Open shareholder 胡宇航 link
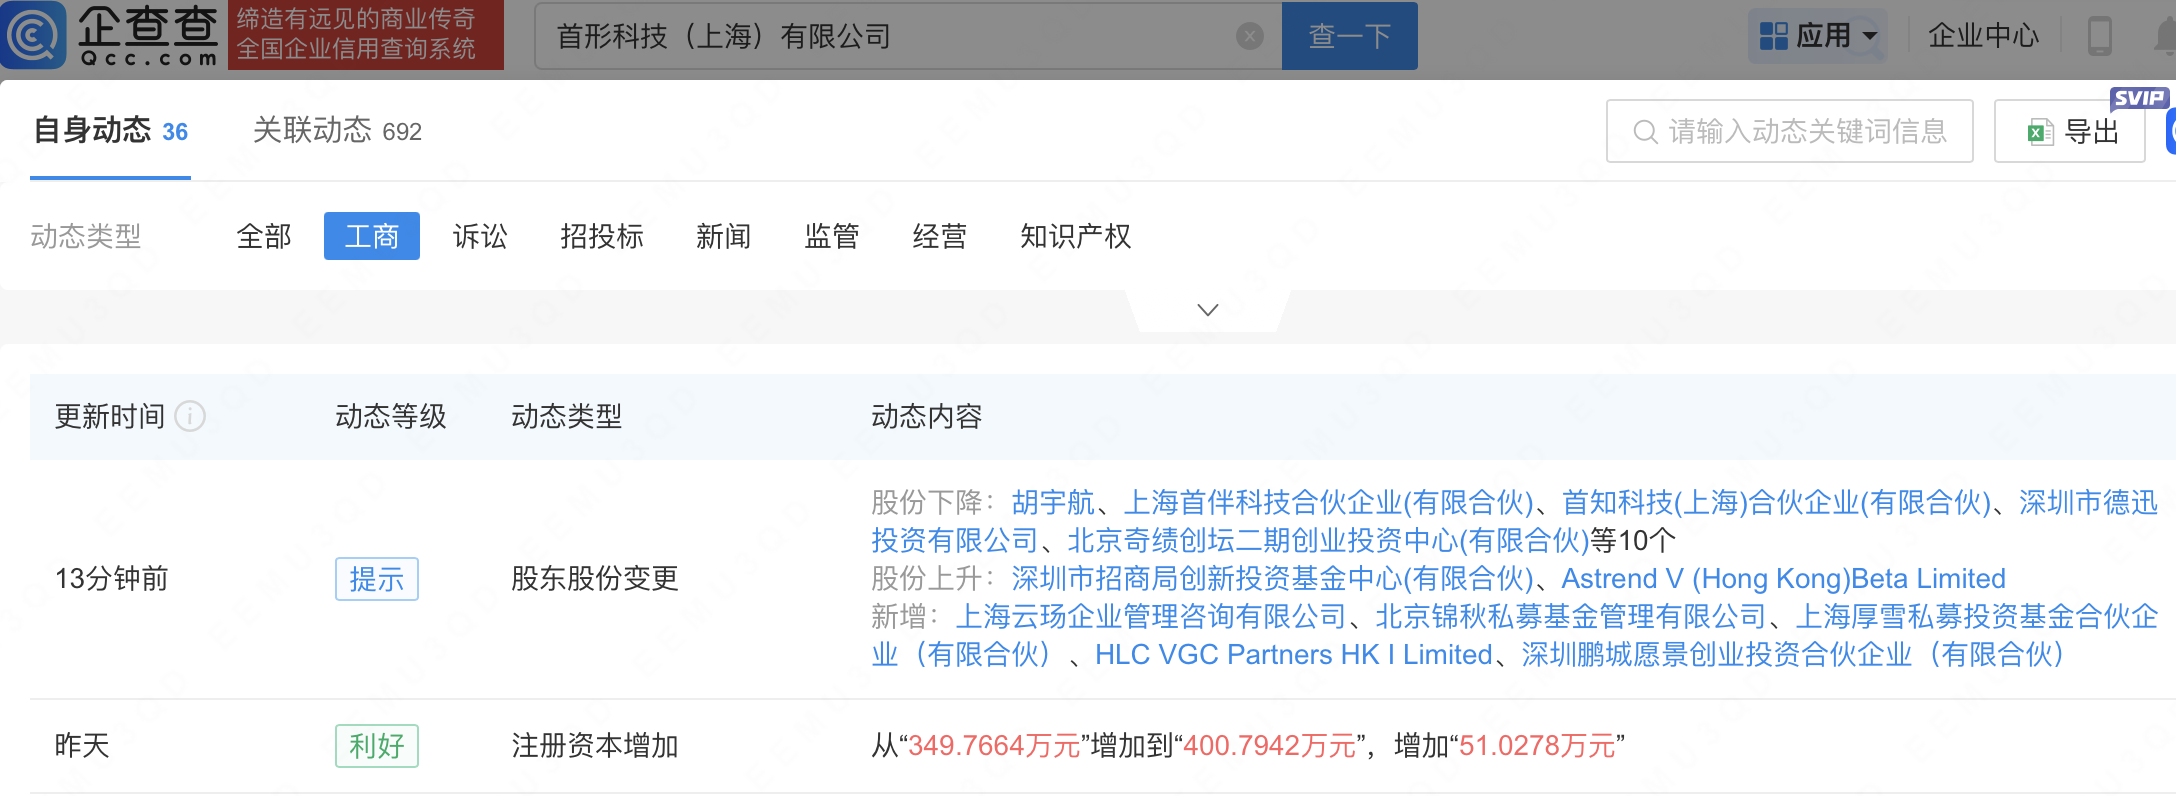Viewport: 2176px width, 796px height. point(1053,502)
